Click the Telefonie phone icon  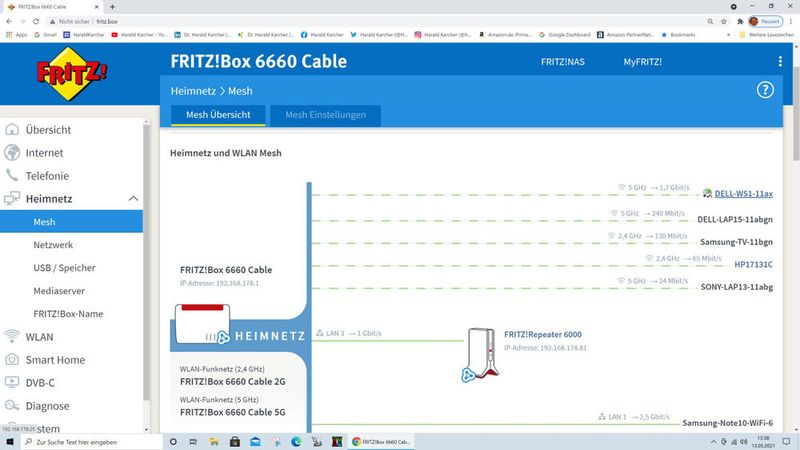point(12,176)
